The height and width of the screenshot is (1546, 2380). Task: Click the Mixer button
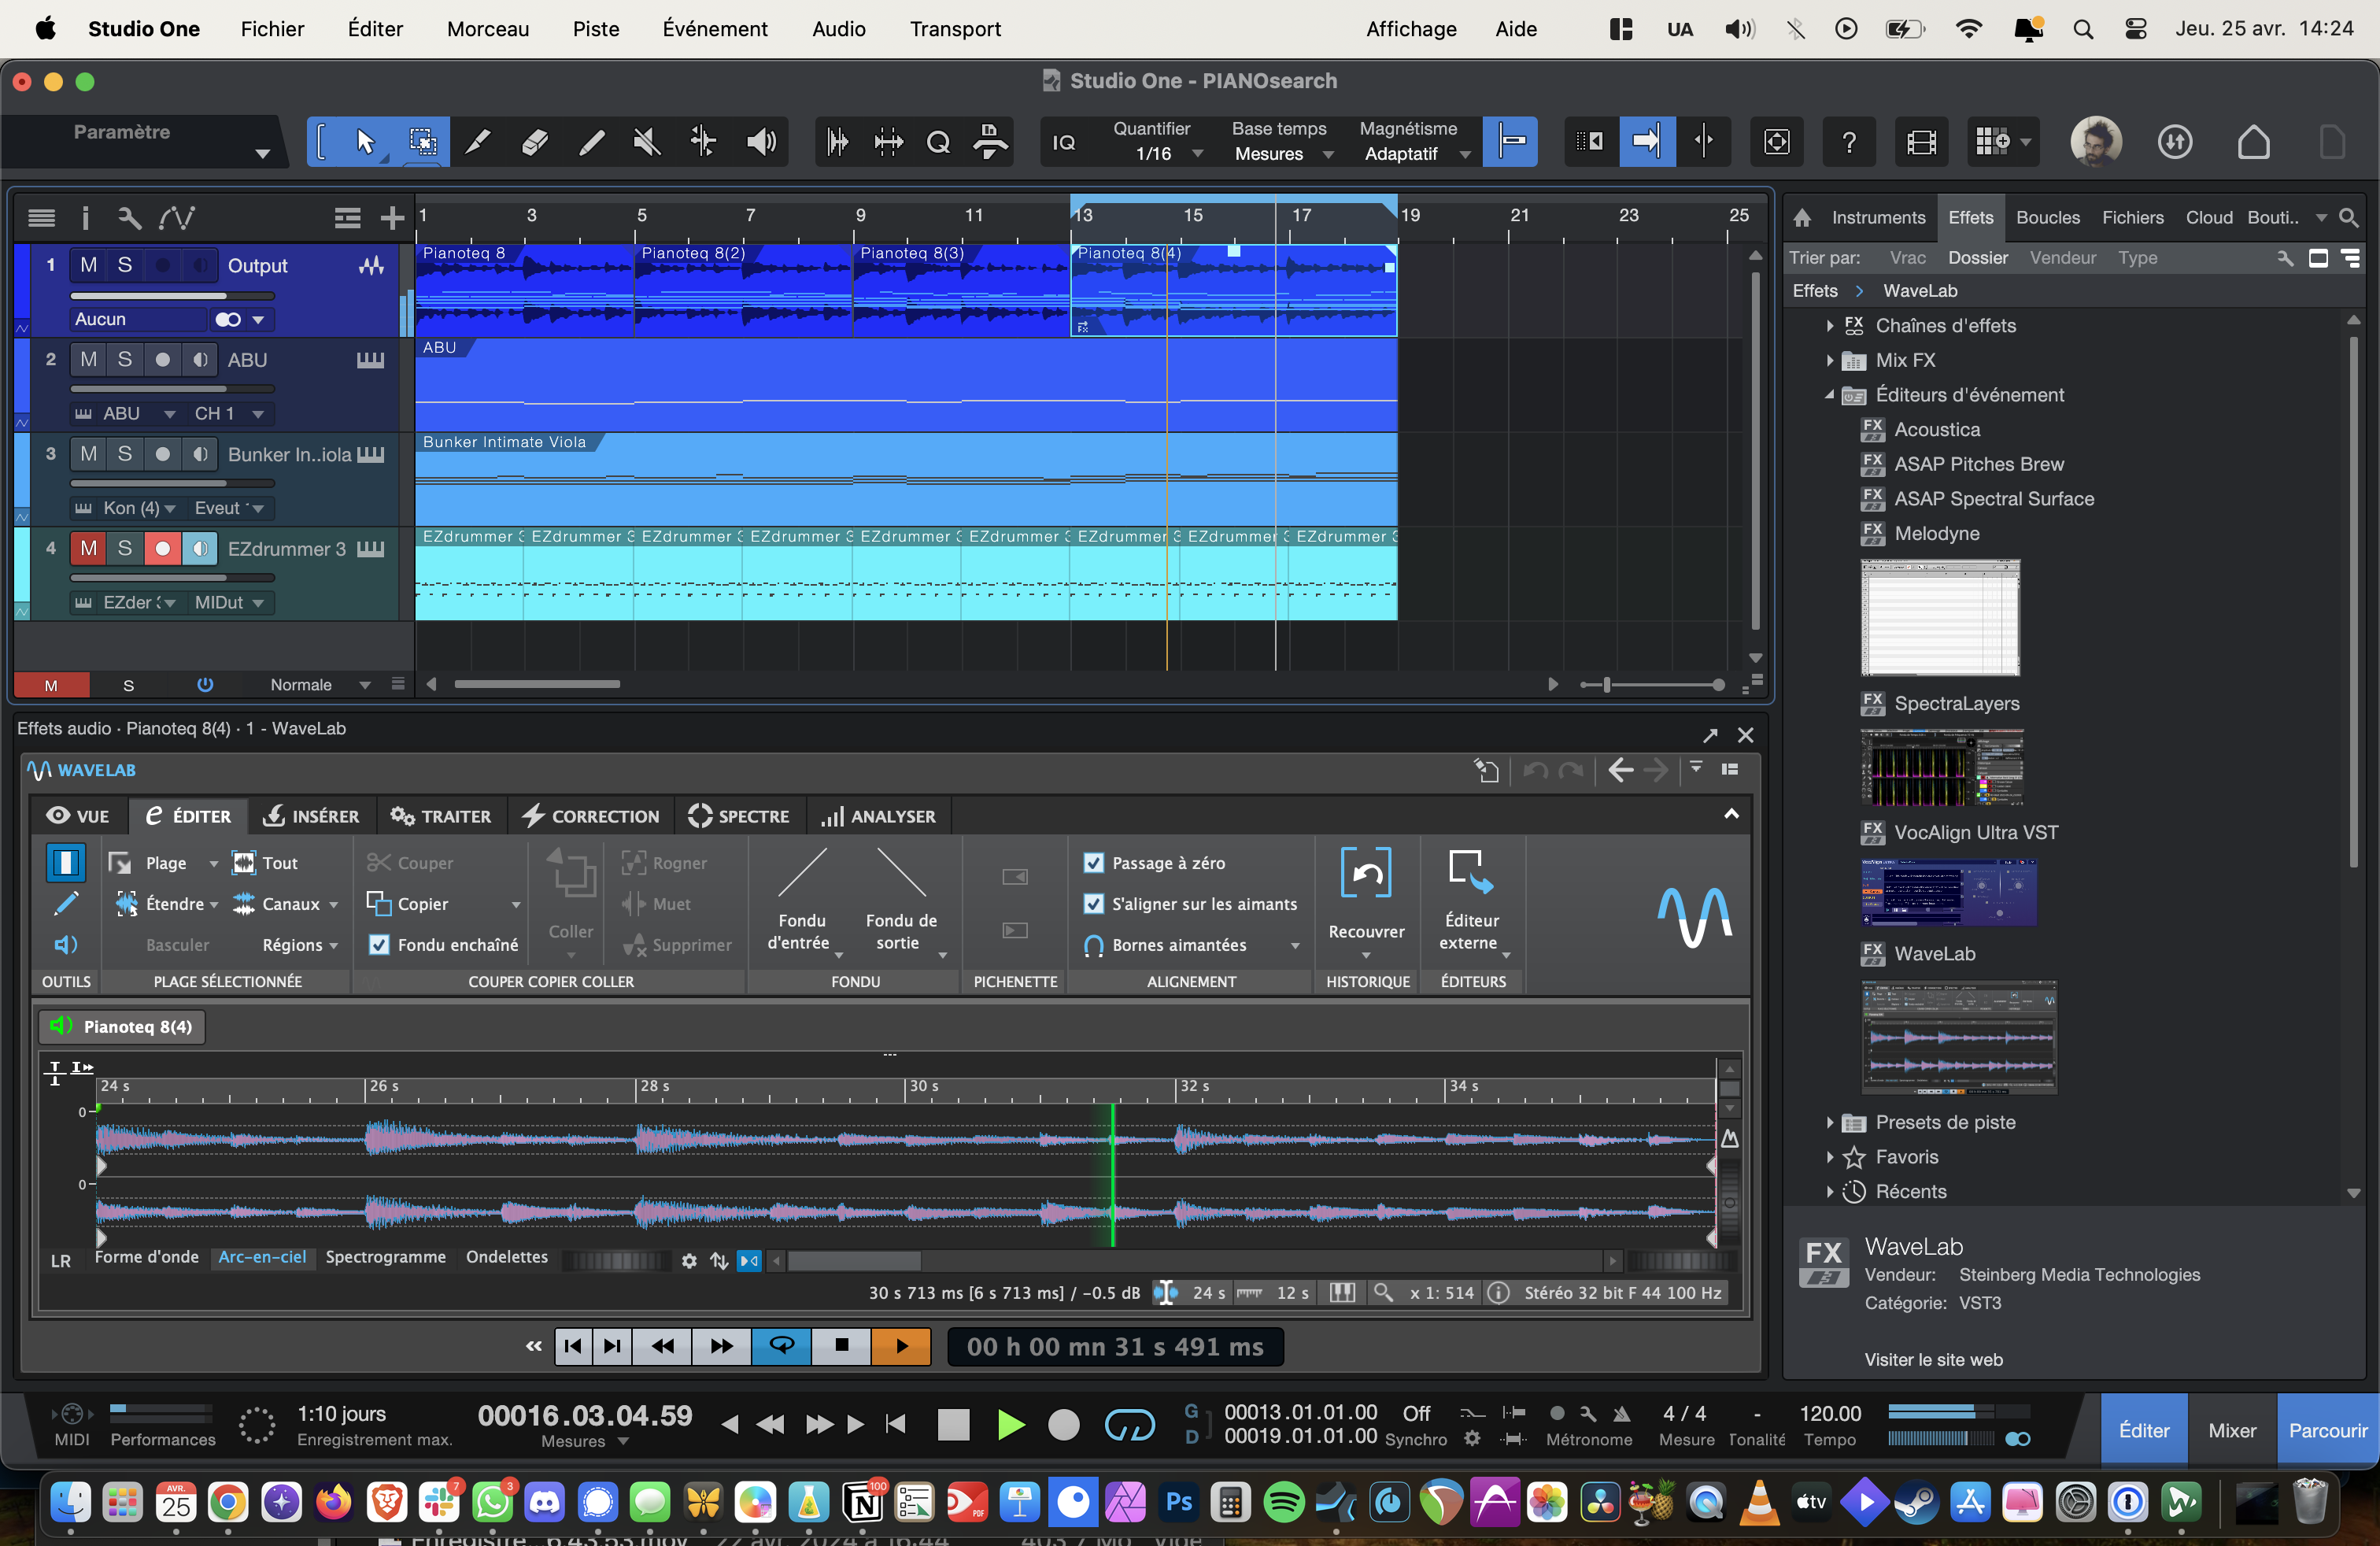click(2231, 1431)
